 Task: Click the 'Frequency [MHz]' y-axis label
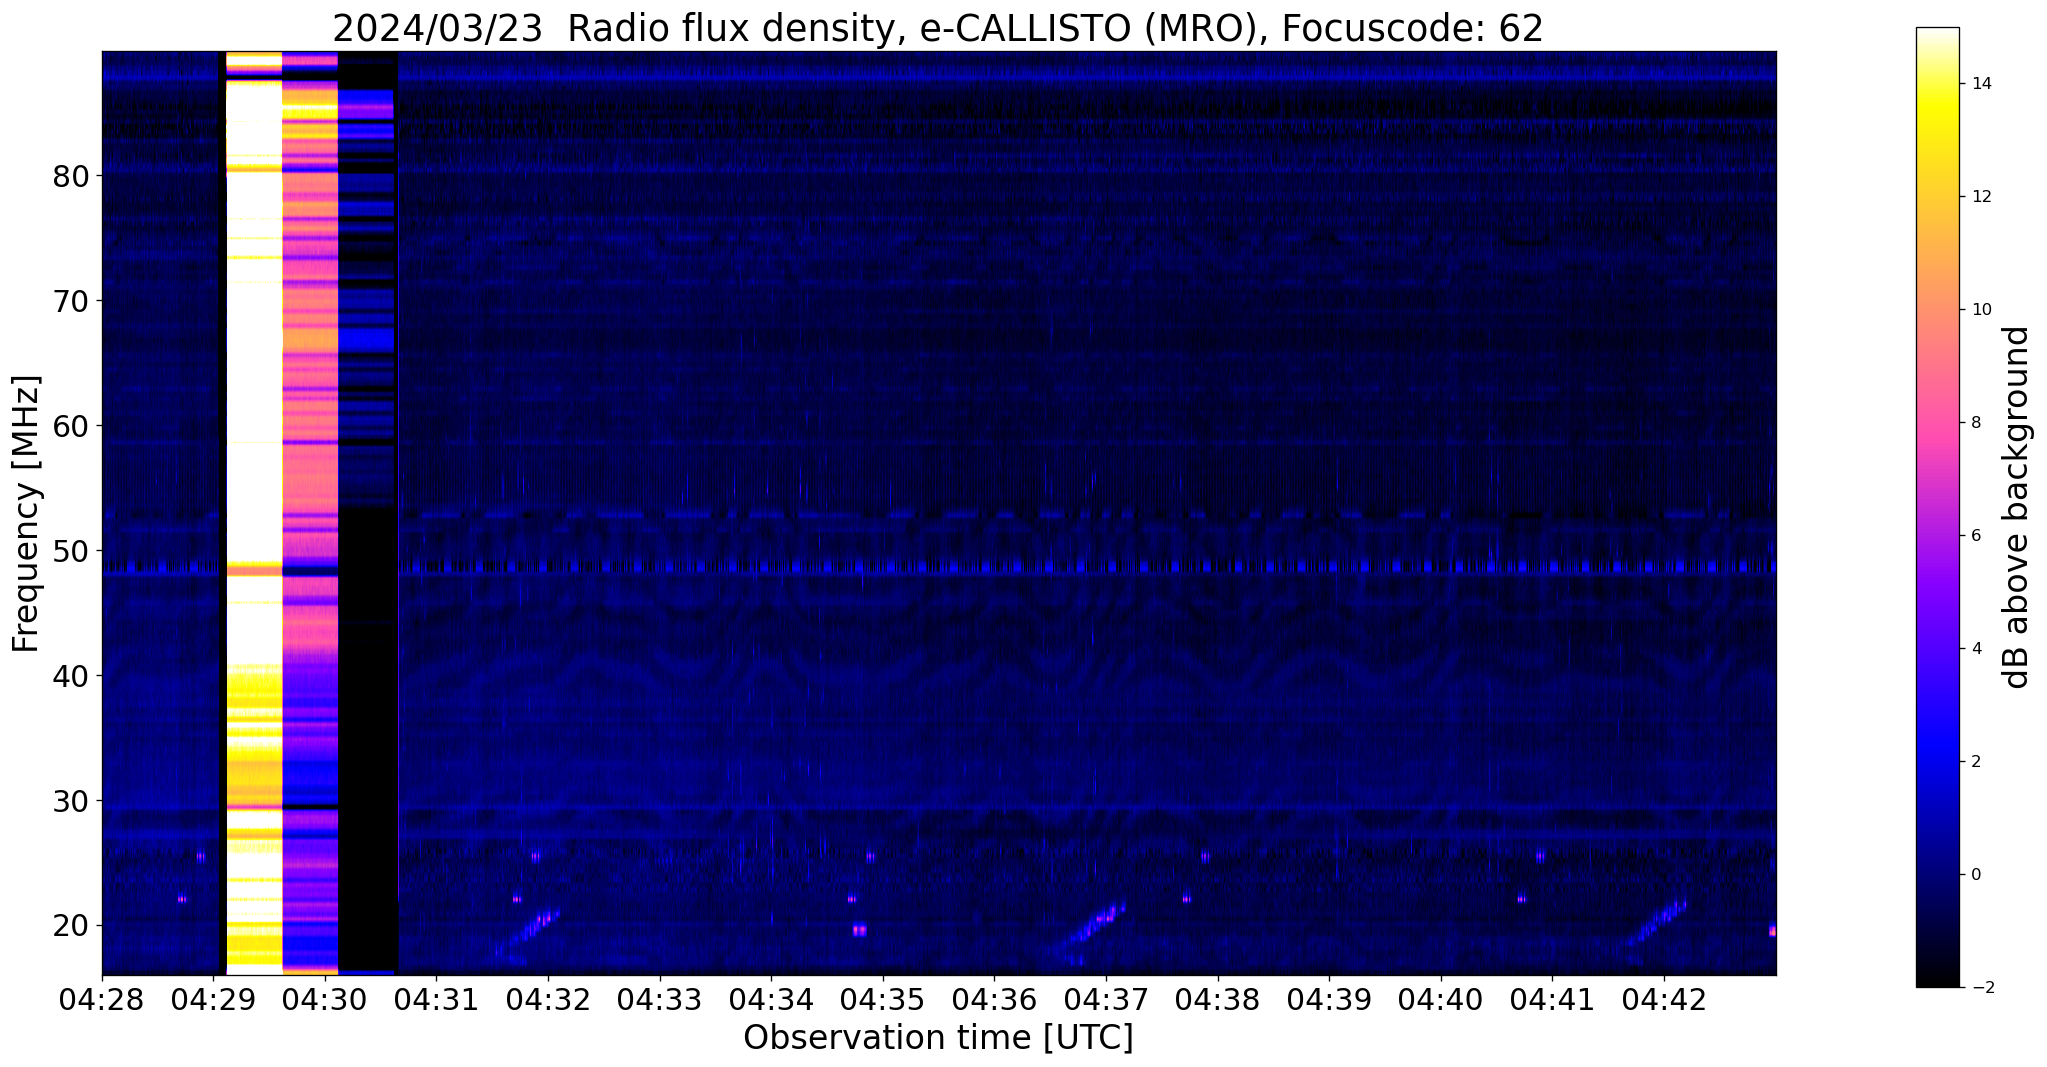click(26, 514)
